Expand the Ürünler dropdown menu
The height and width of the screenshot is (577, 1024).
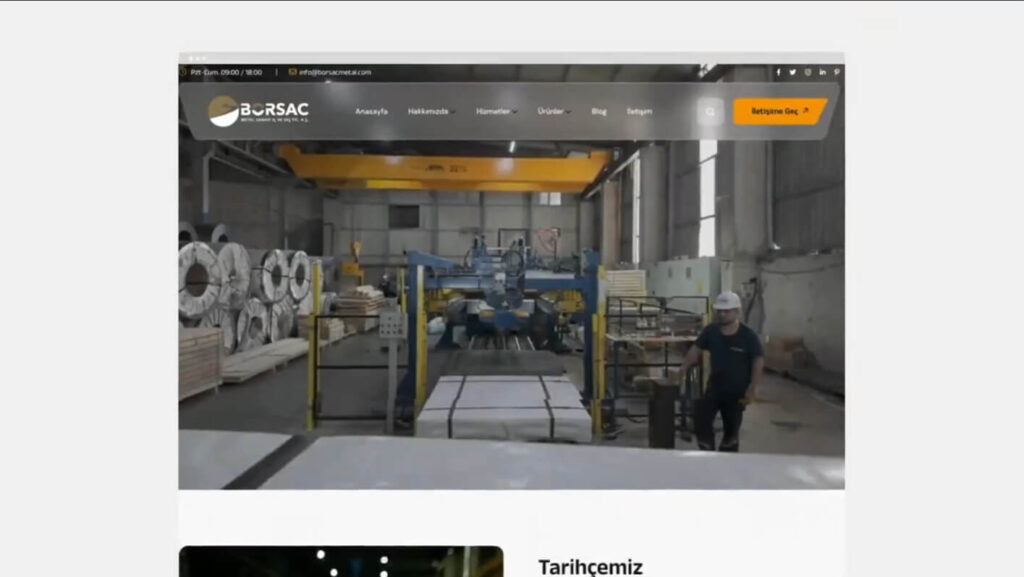(554, 112)
